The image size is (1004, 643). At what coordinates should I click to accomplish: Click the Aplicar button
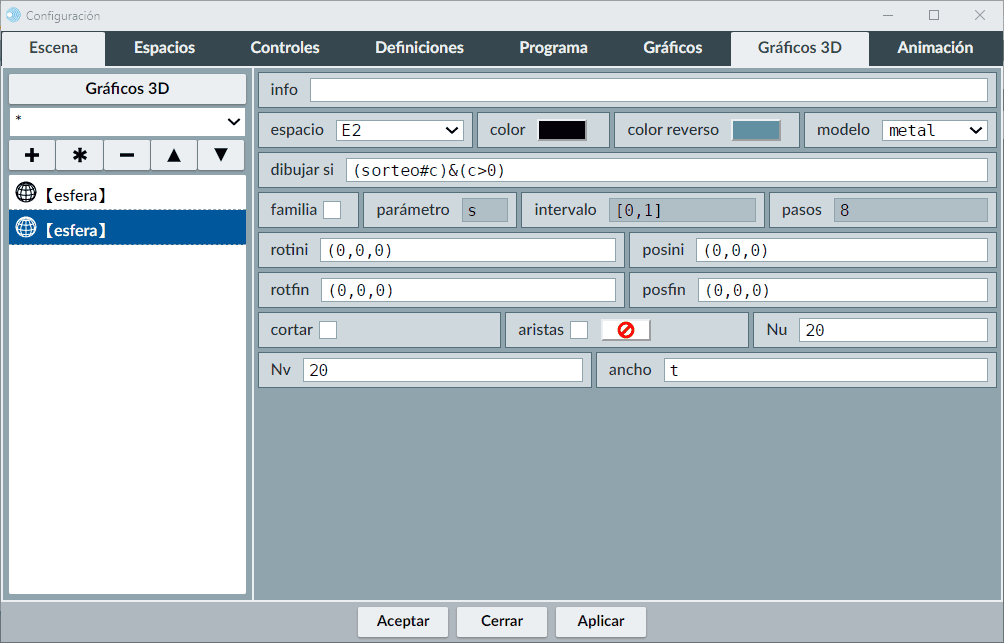point(601,621)
